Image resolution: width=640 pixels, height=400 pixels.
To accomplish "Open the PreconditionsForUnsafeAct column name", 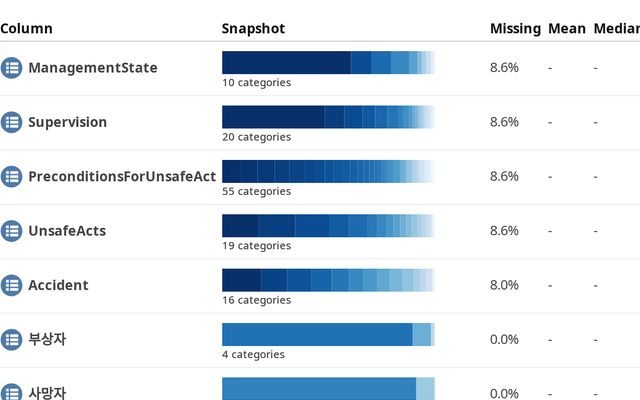I will tap(122, 177).
